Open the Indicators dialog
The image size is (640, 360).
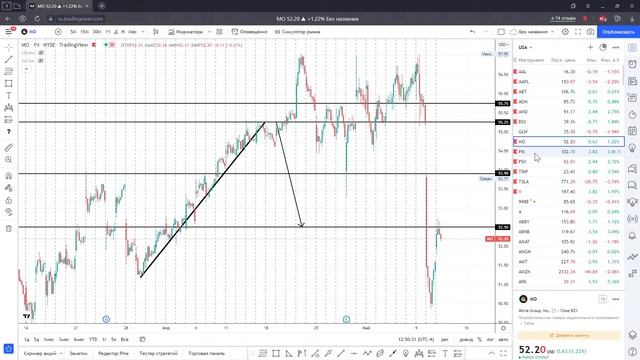(x=186, y=31)
